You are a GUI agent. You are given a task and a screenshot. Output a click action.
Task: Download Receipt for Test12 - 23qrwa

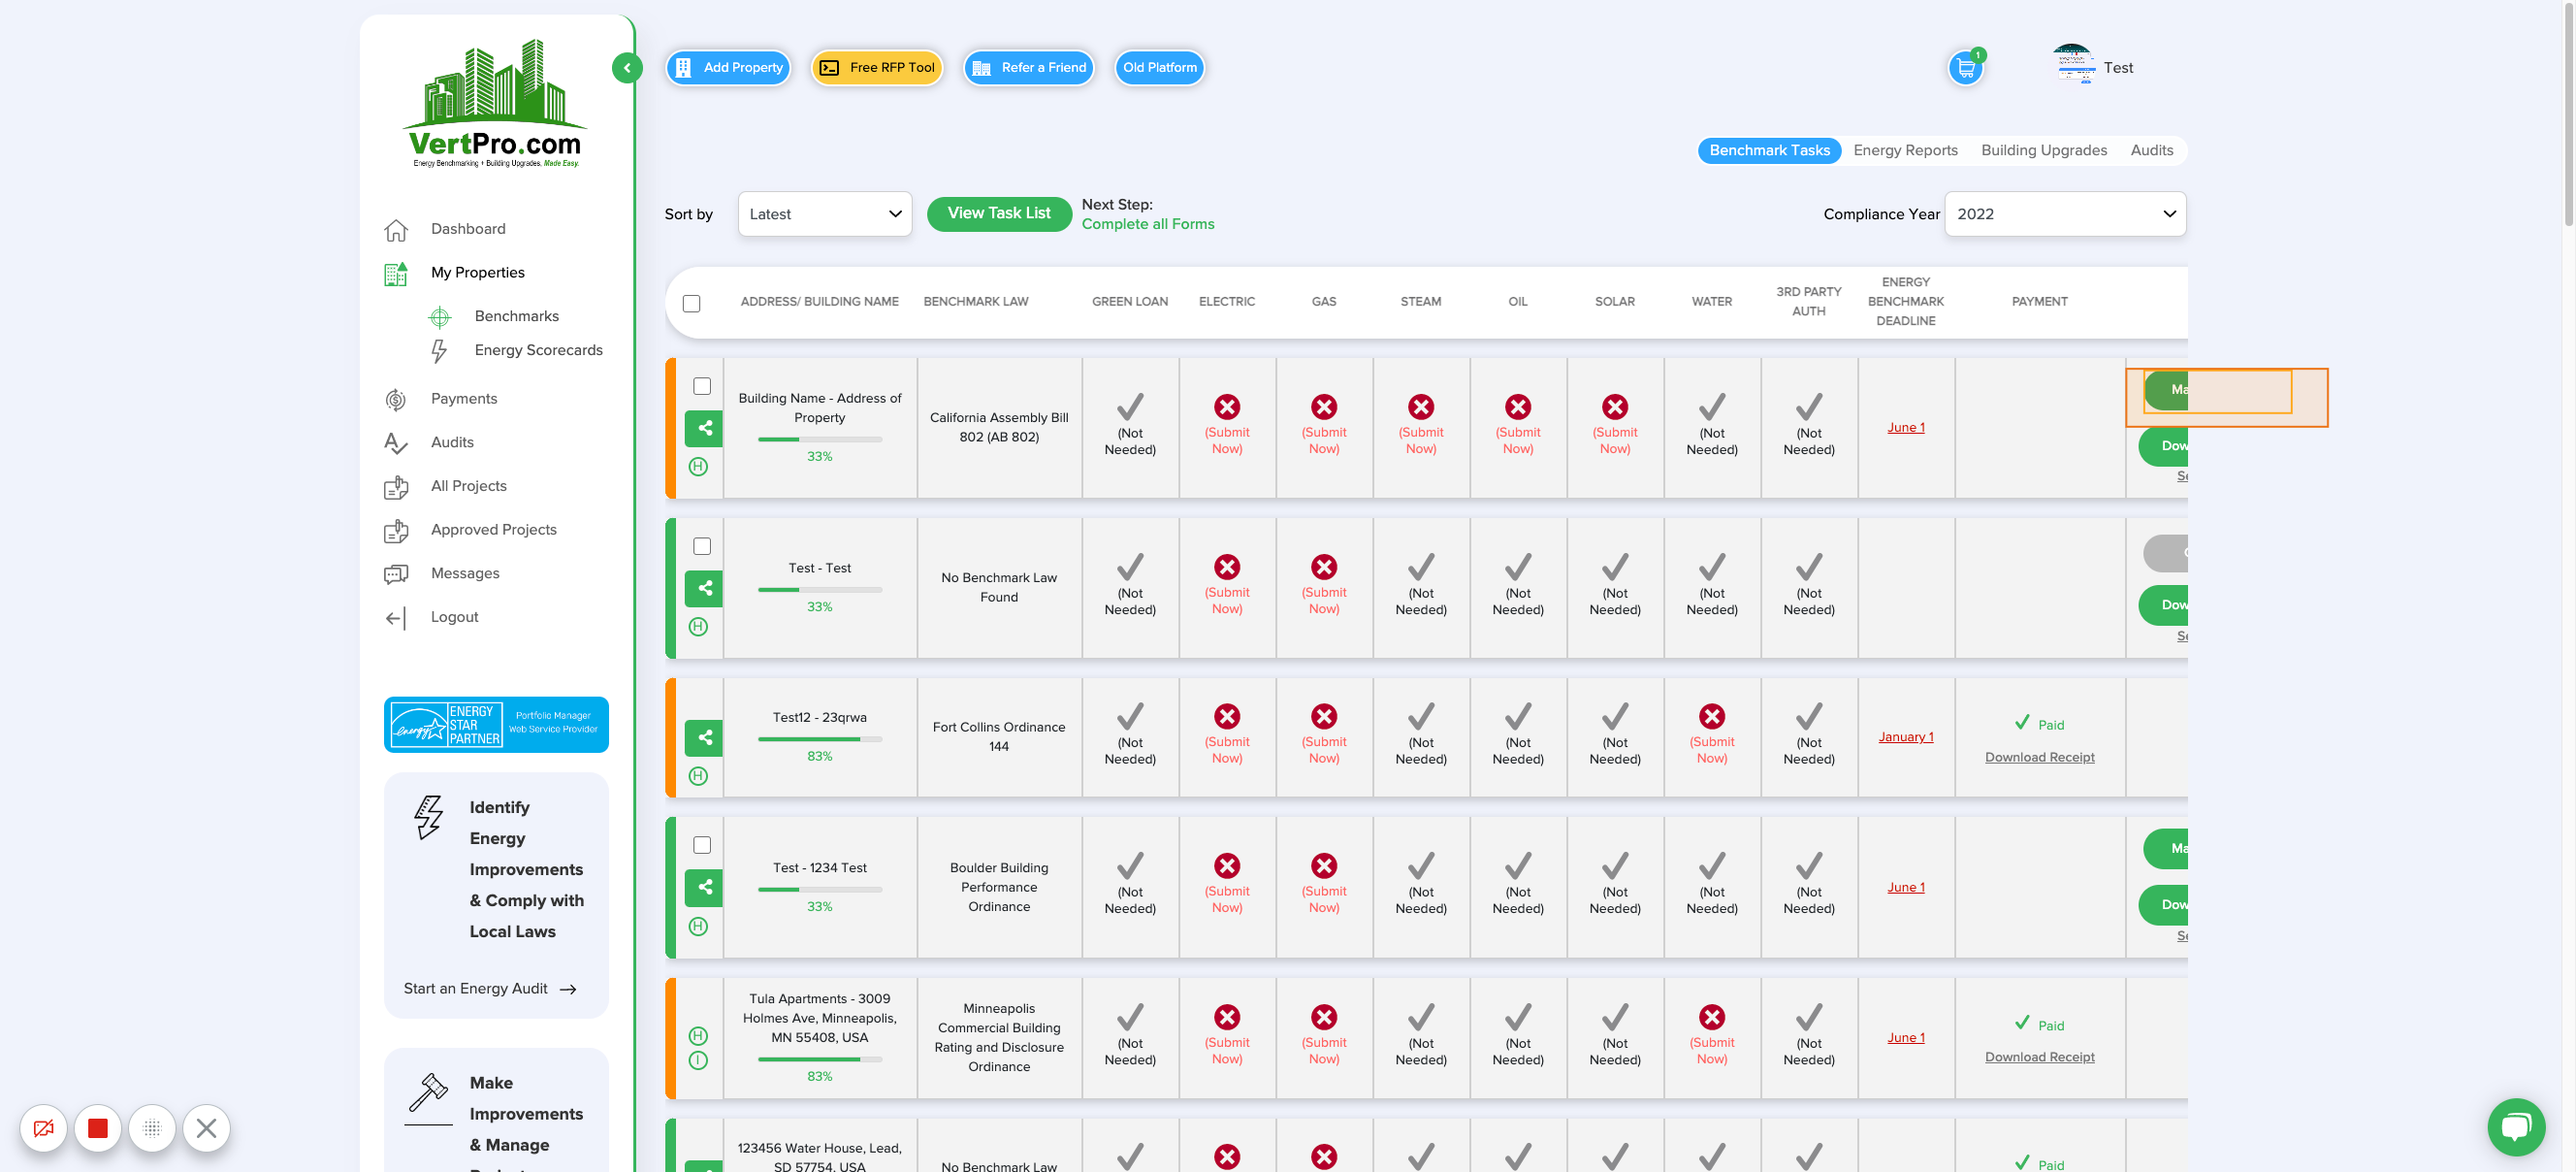click(x=2038, y=757)
